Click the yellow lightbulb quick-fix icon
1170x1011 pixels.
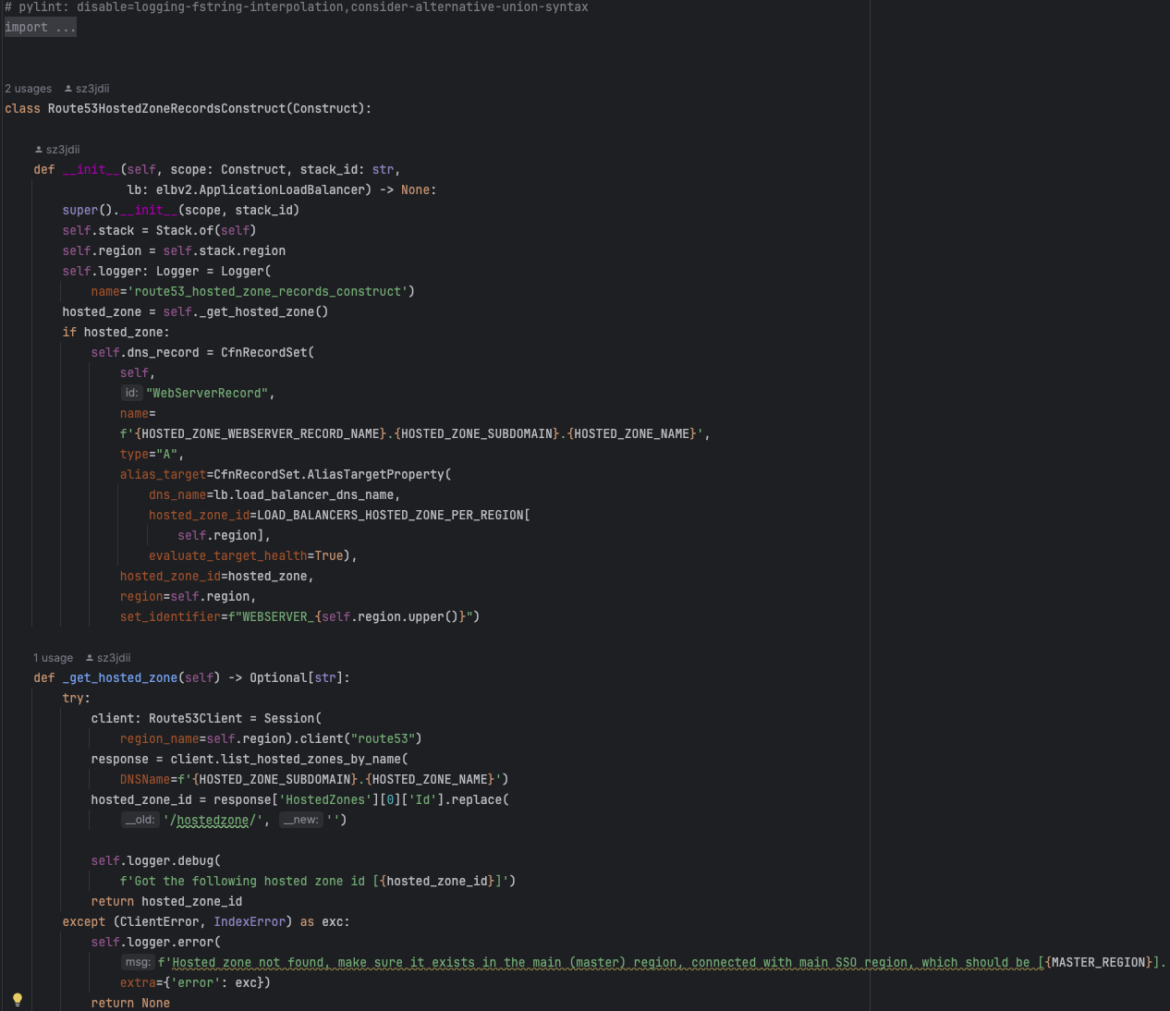pyautogui.click(x=17, y=999)
